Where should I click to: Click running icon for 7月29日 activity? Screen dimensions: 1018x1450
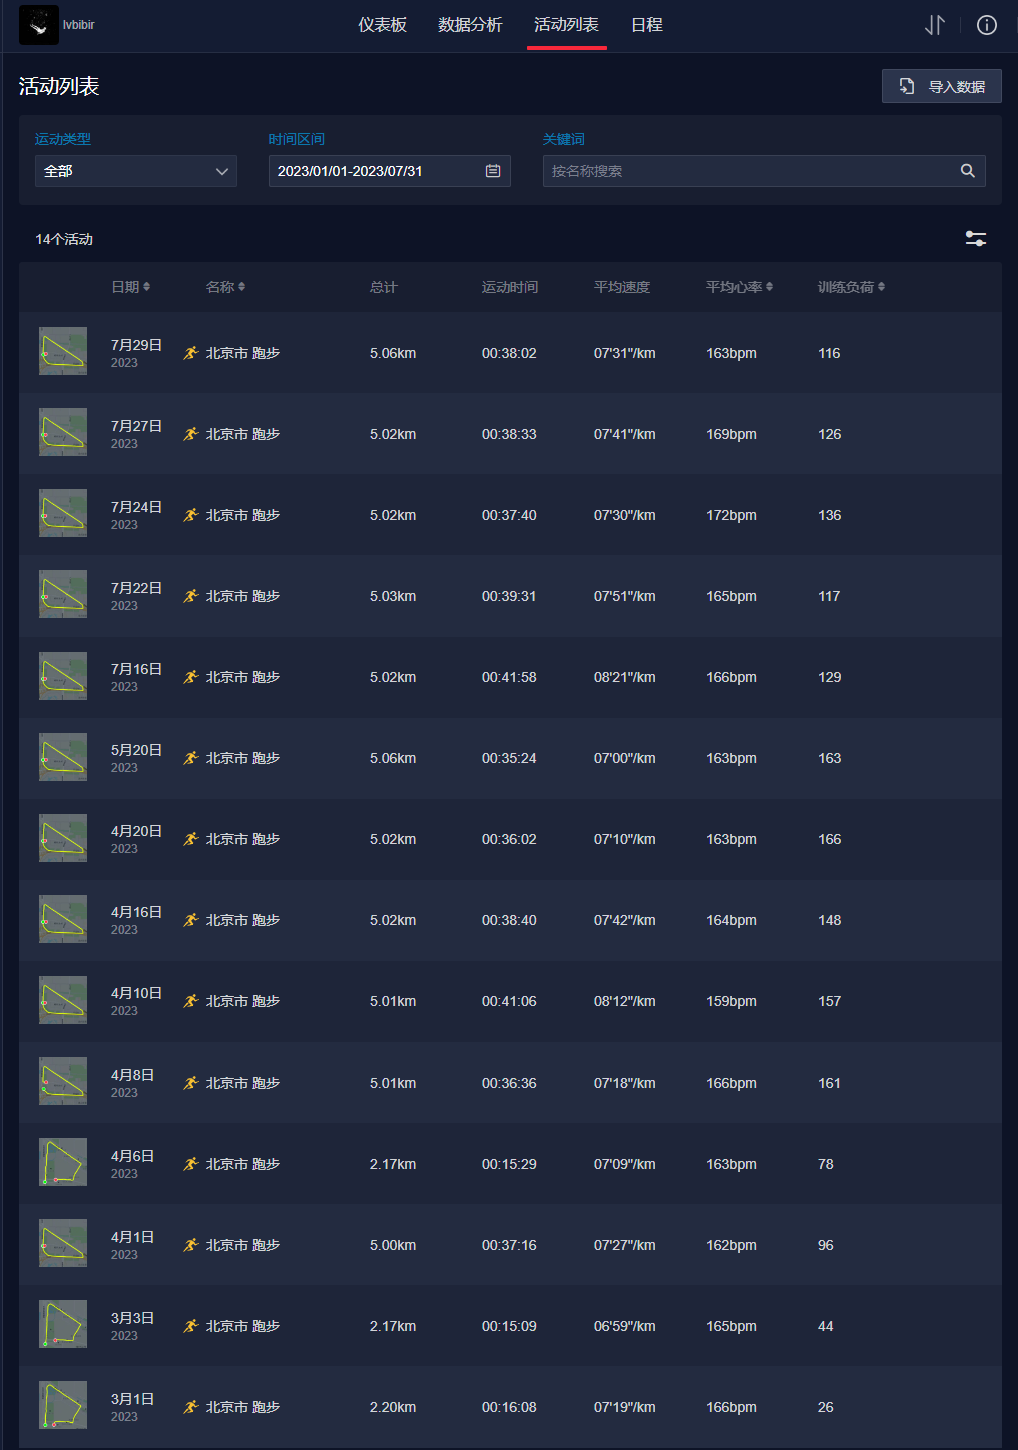(191, 353)
